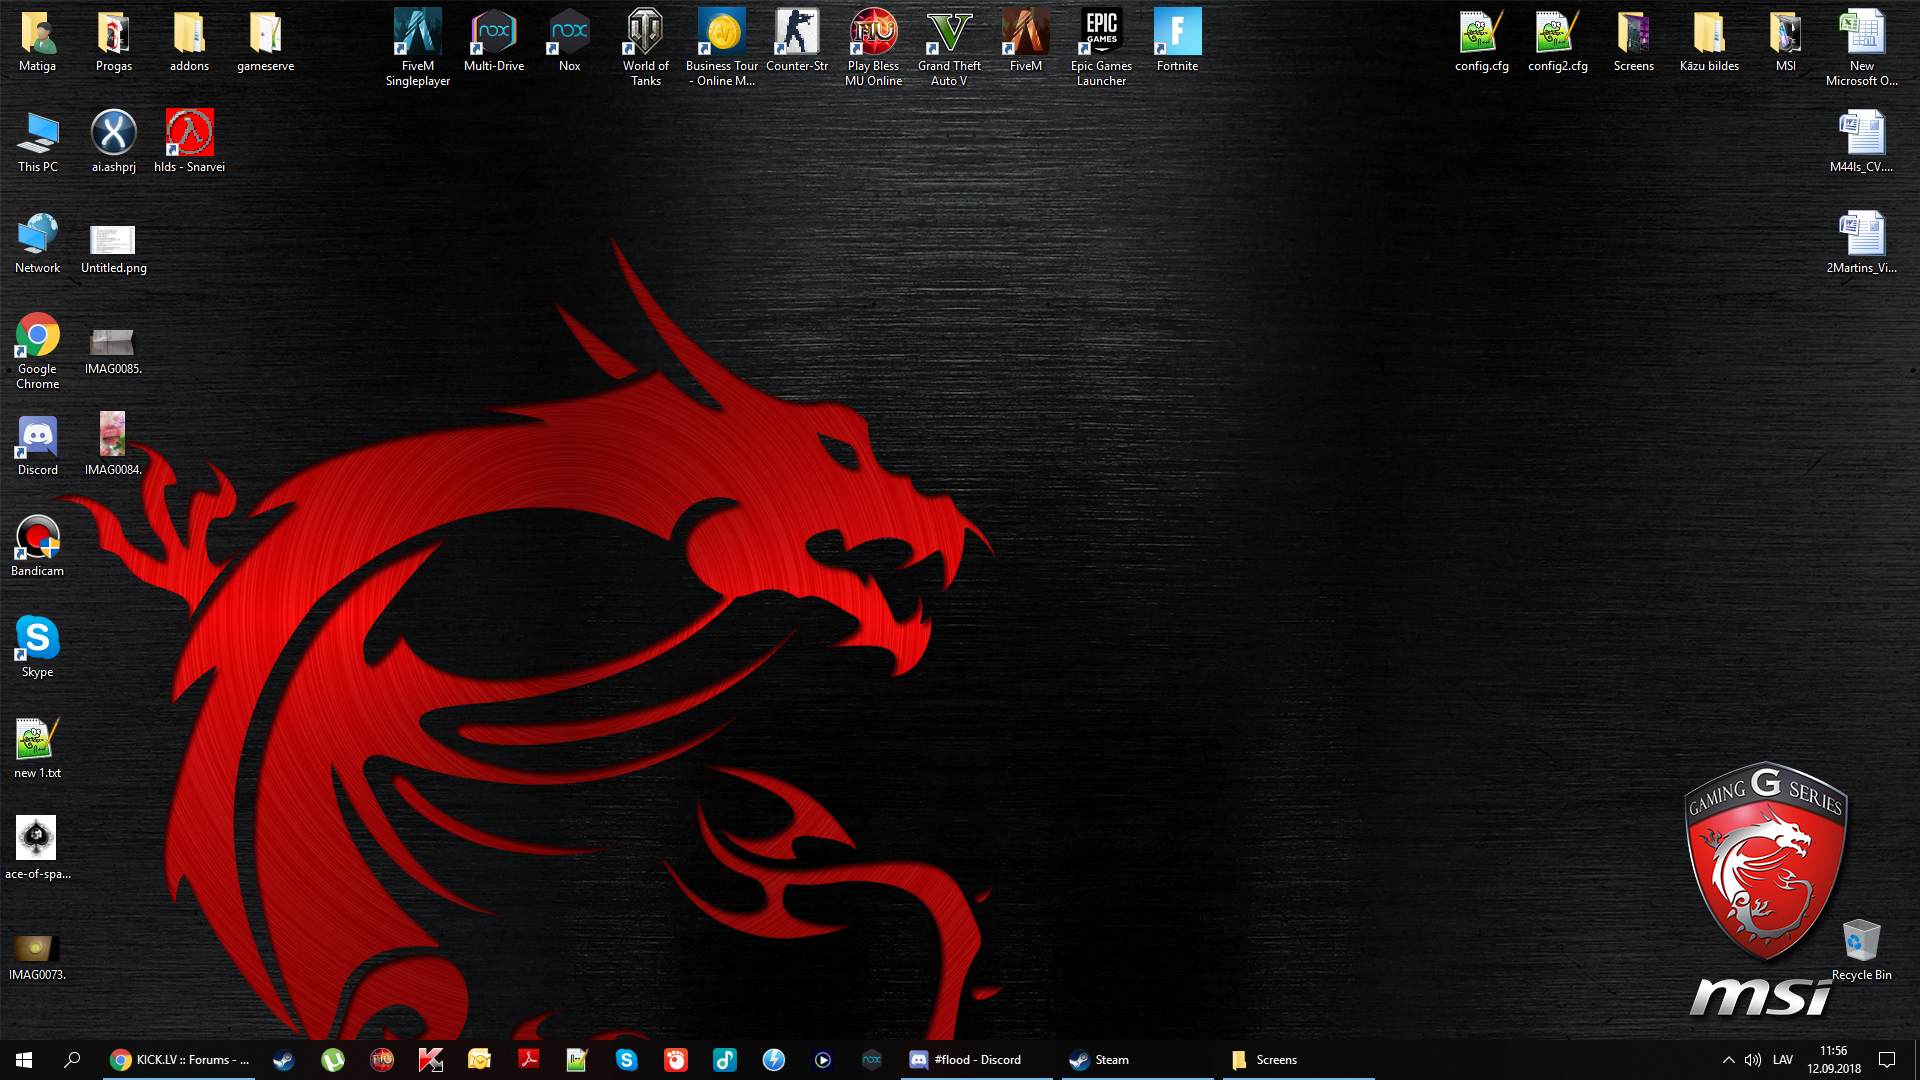Screen dimensions: 1920x1080
Task: Open the Progas folder
Action: coord(113,41)
